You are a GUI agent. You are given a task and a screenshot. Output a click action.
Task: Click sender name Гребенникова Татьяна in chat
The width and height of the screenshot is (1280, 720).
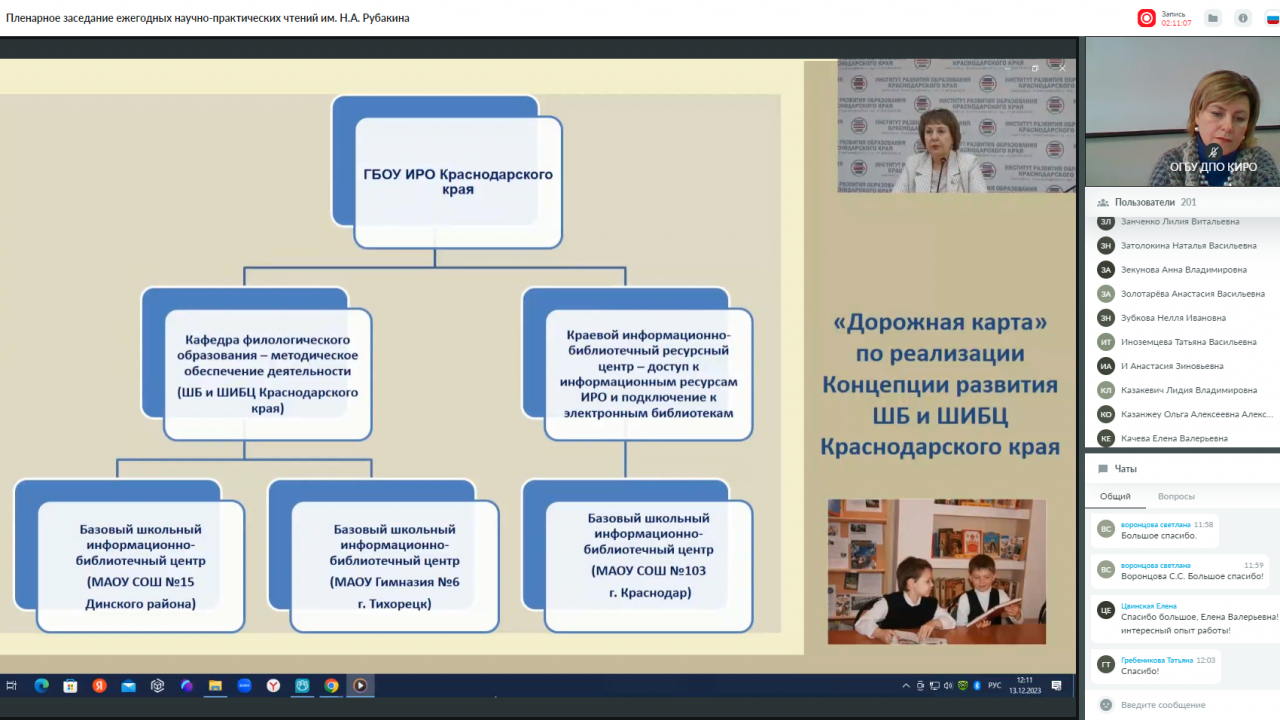pyautogui.click(x=1157, y=660)
